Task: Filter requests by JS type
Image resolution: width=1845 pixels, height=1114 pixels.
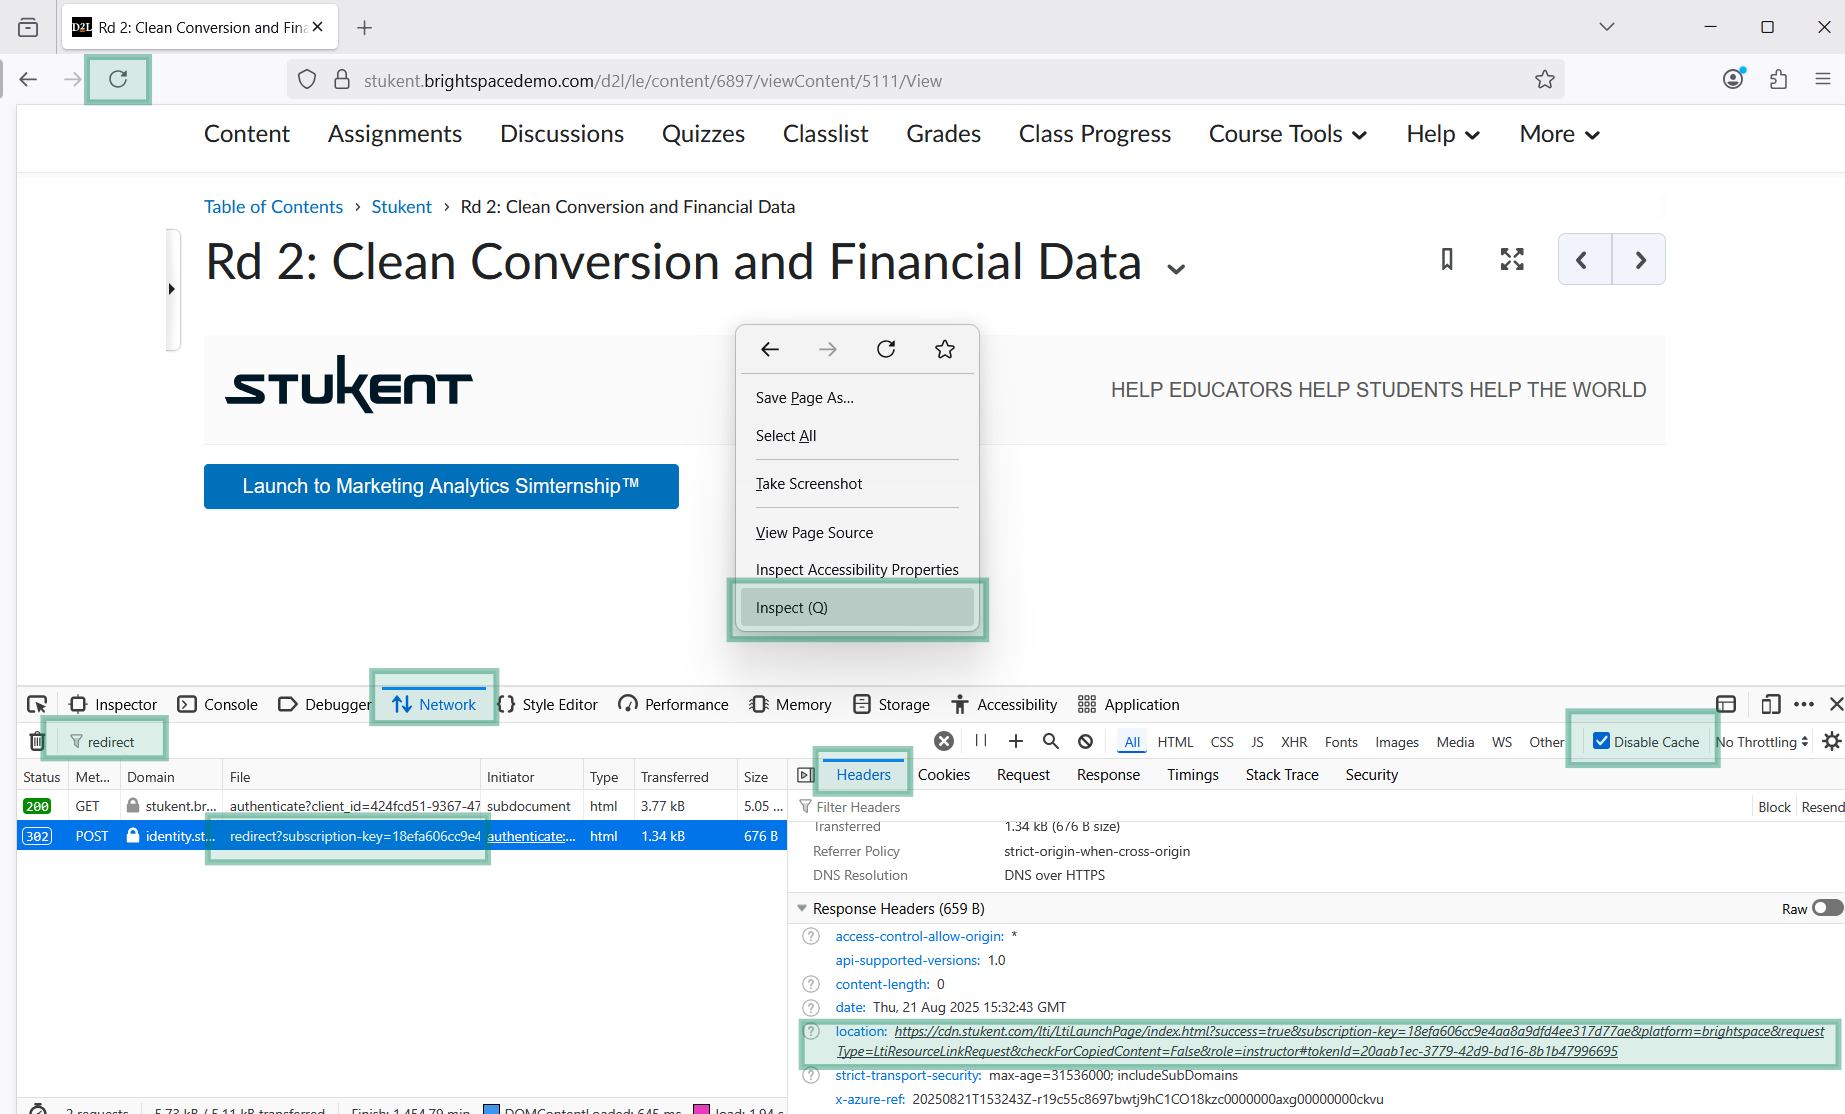Action: (1257, 742)
